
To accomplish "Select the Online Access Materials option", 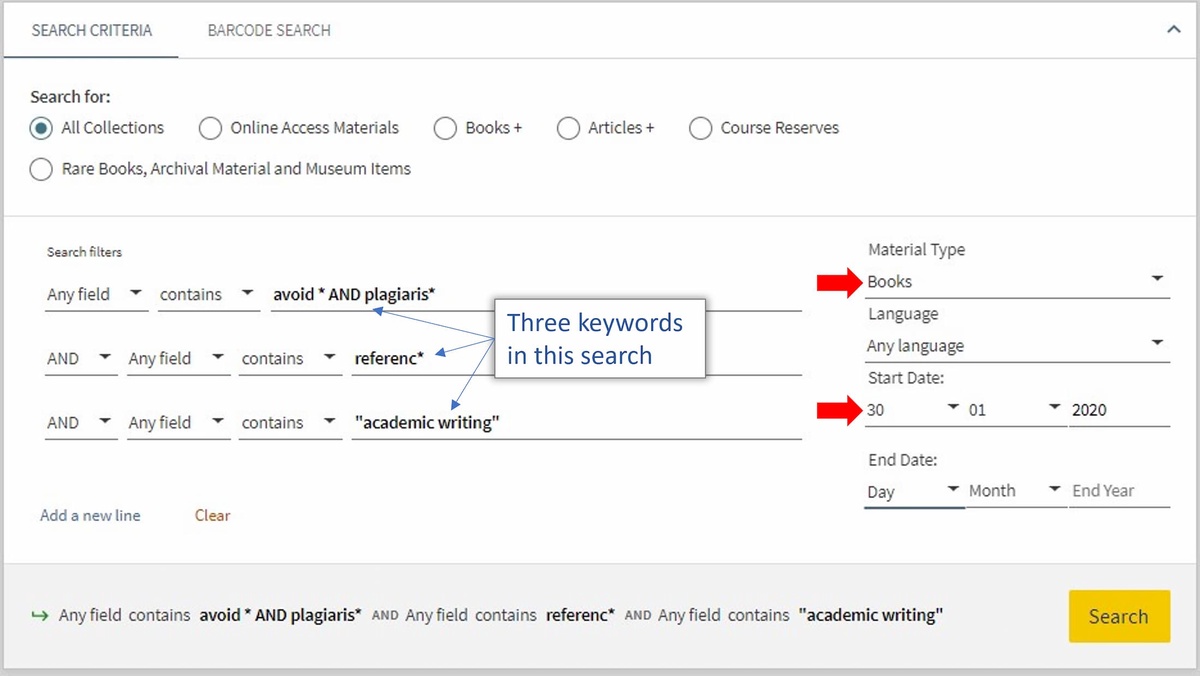I will click(211, 128).
